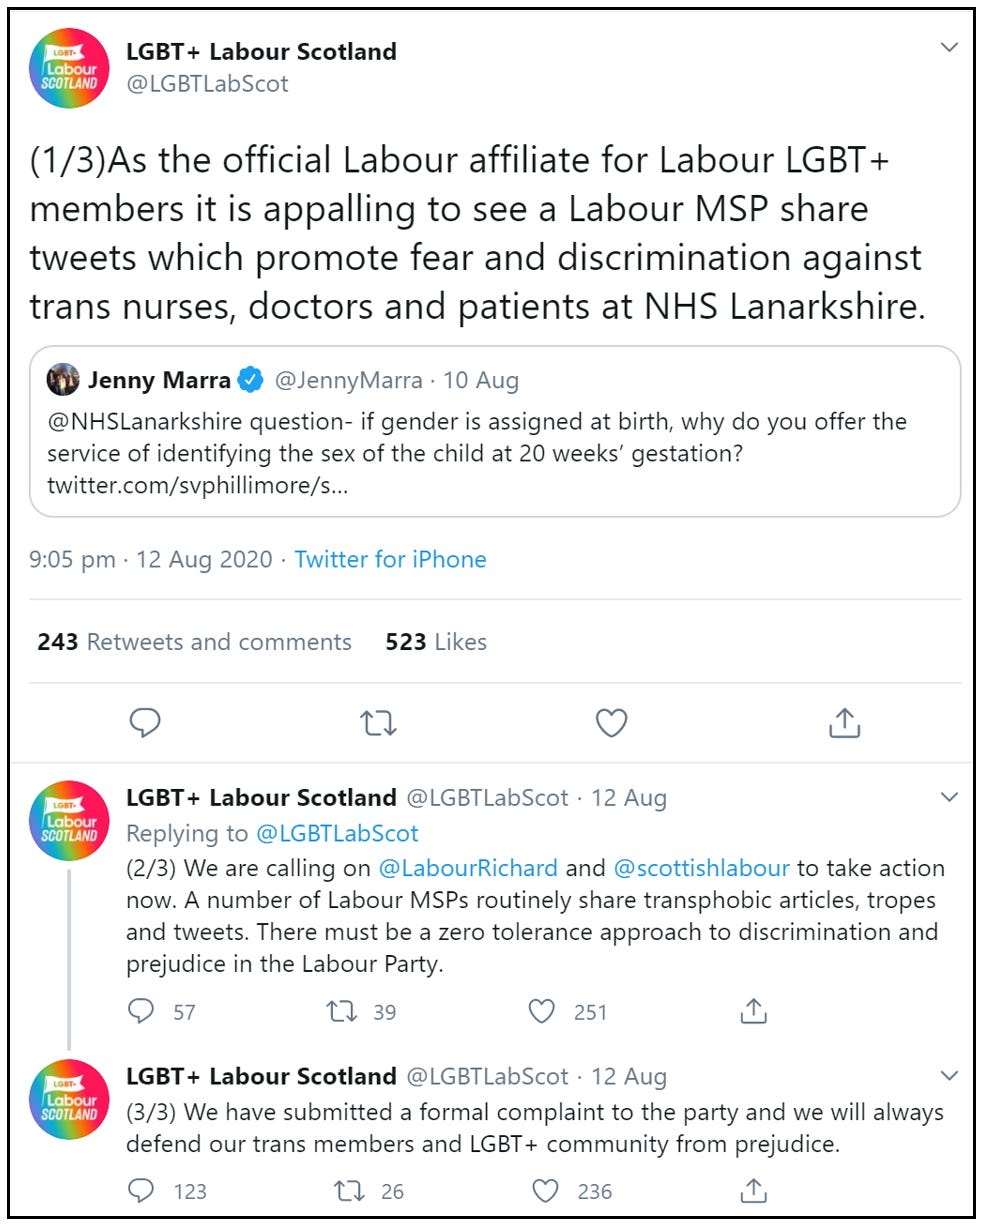Share the (3/3) tweet

(x=752, y=1190)
